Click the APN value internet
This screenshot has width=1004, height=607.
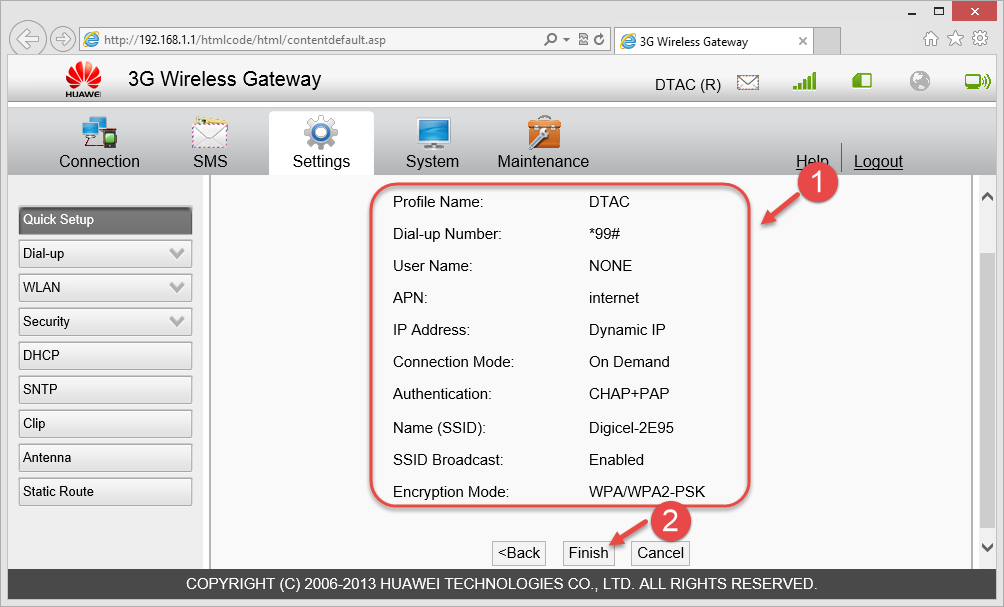613,298
